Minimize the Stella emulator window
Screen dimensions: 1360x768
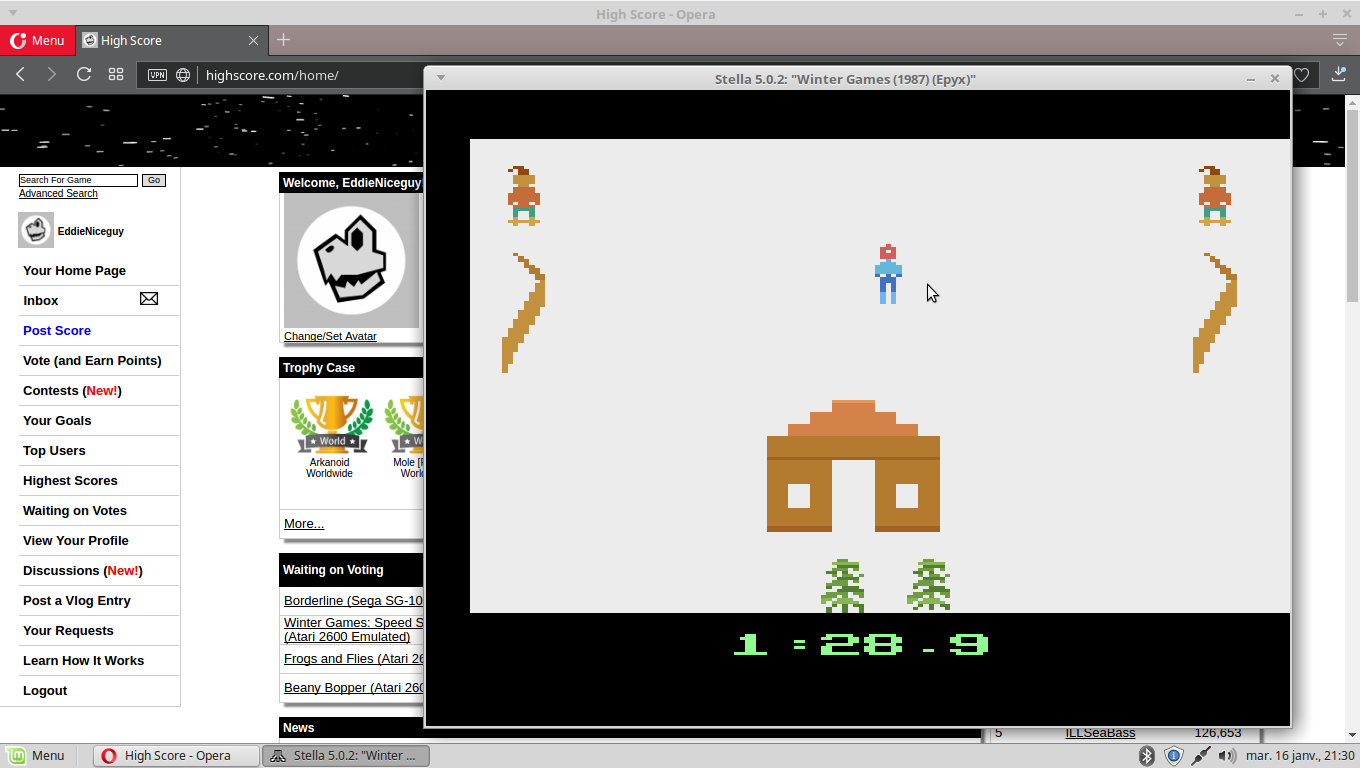coord(1250,78)
